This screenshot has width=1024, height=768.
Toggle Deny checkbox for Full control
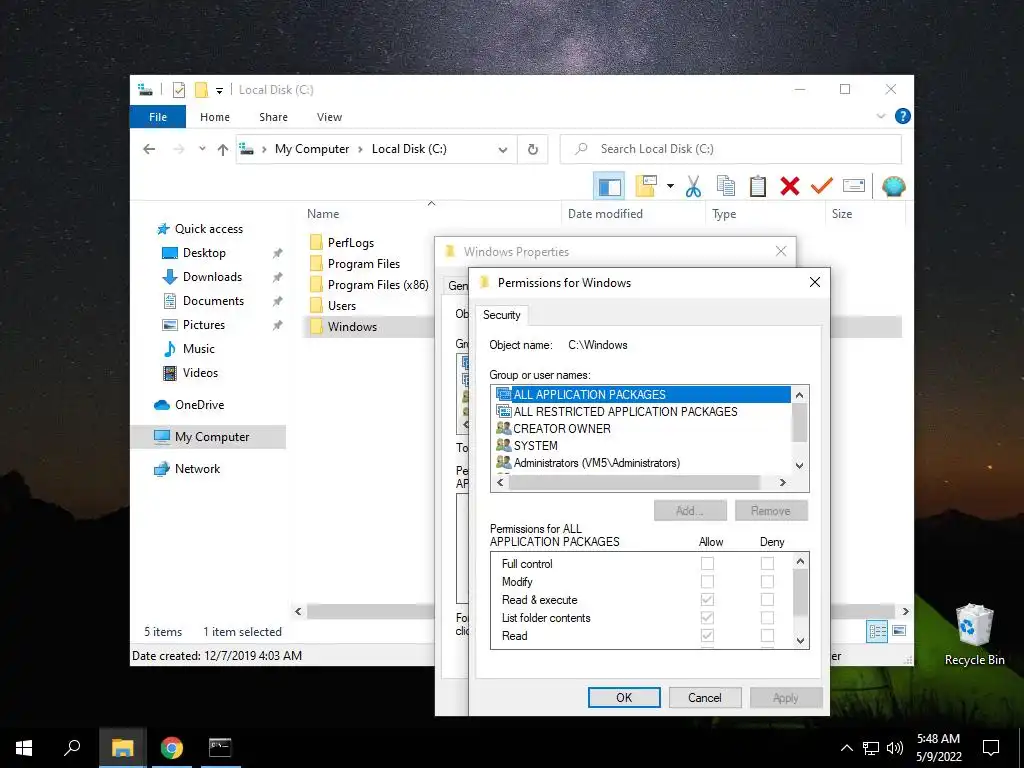pyautogui.click(x=767, y=563)
